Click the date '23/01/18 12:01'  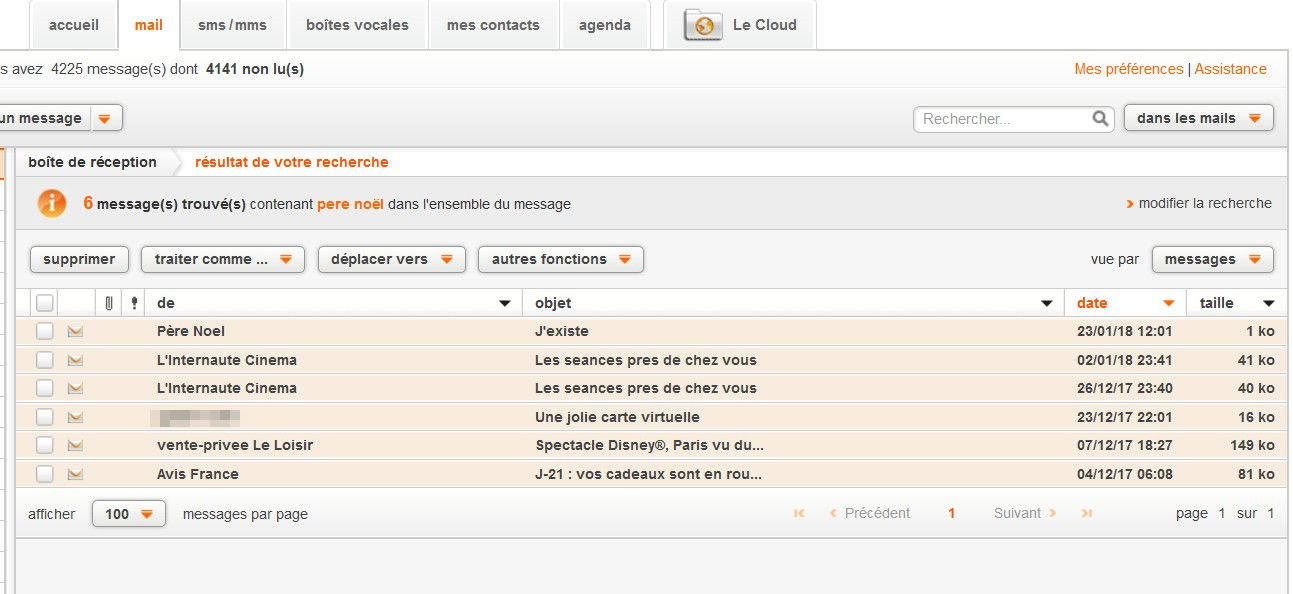(1125, 331)
